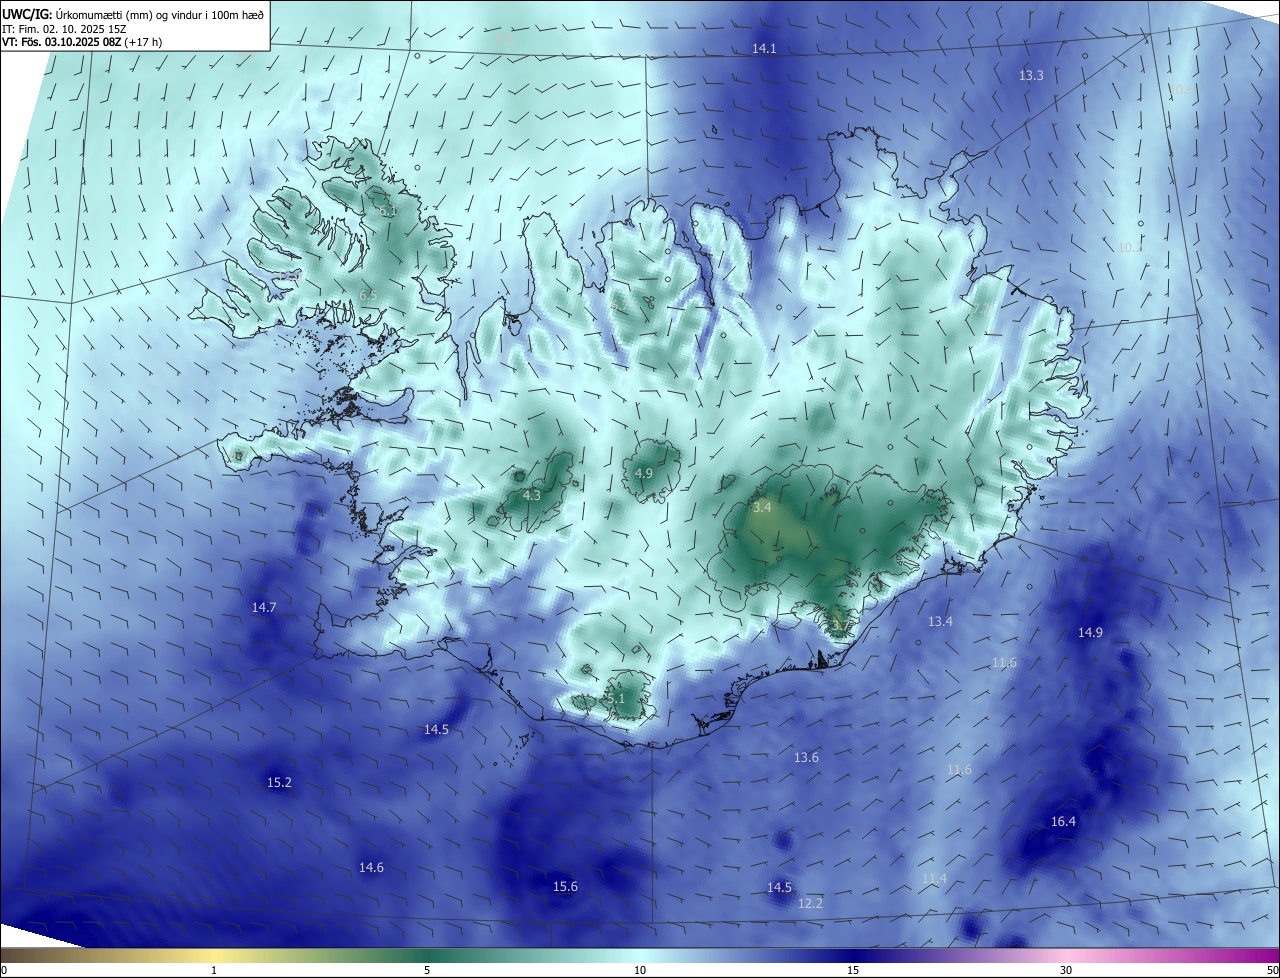
Task: Click the 13.4 value label
Action: click(940, 622)
